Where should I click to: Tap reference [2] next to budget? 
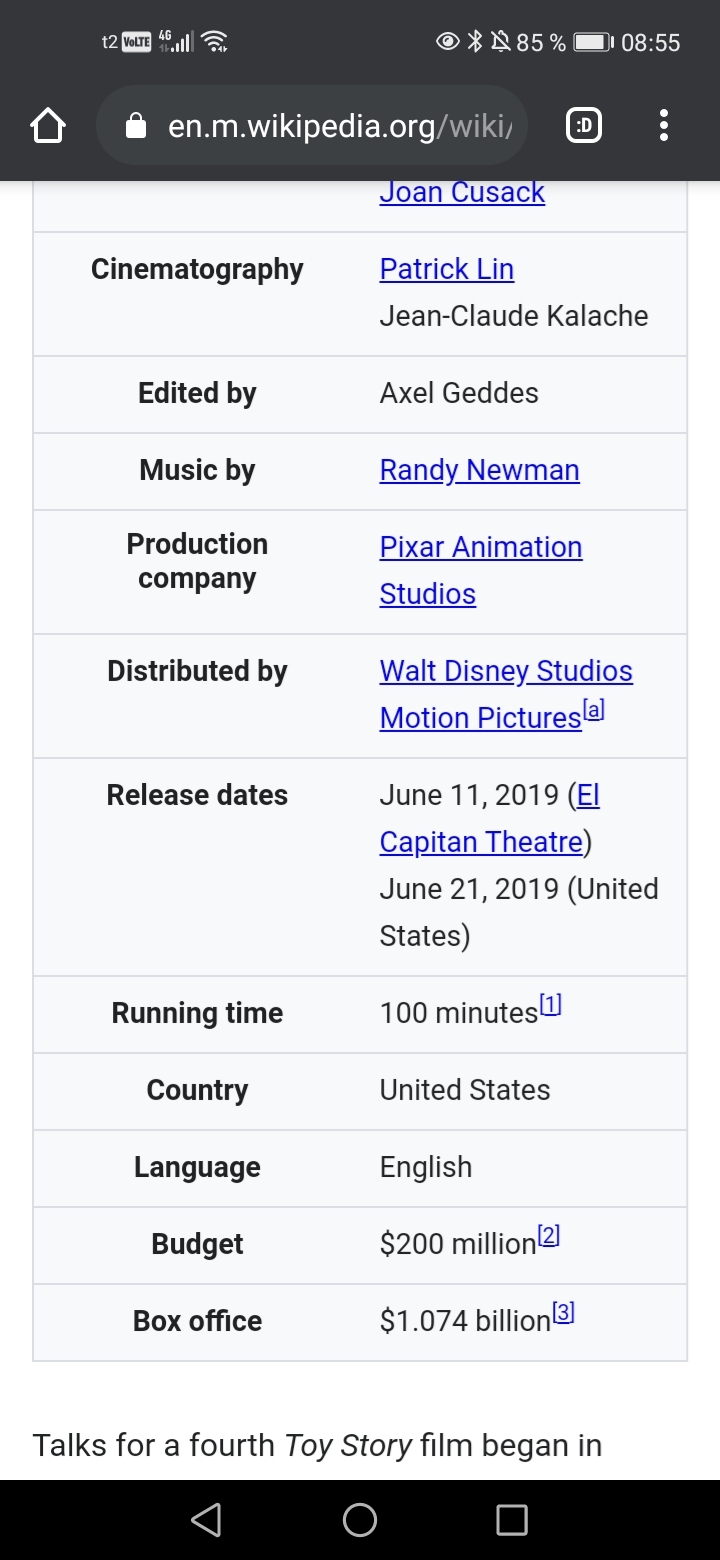(549, 1237)
